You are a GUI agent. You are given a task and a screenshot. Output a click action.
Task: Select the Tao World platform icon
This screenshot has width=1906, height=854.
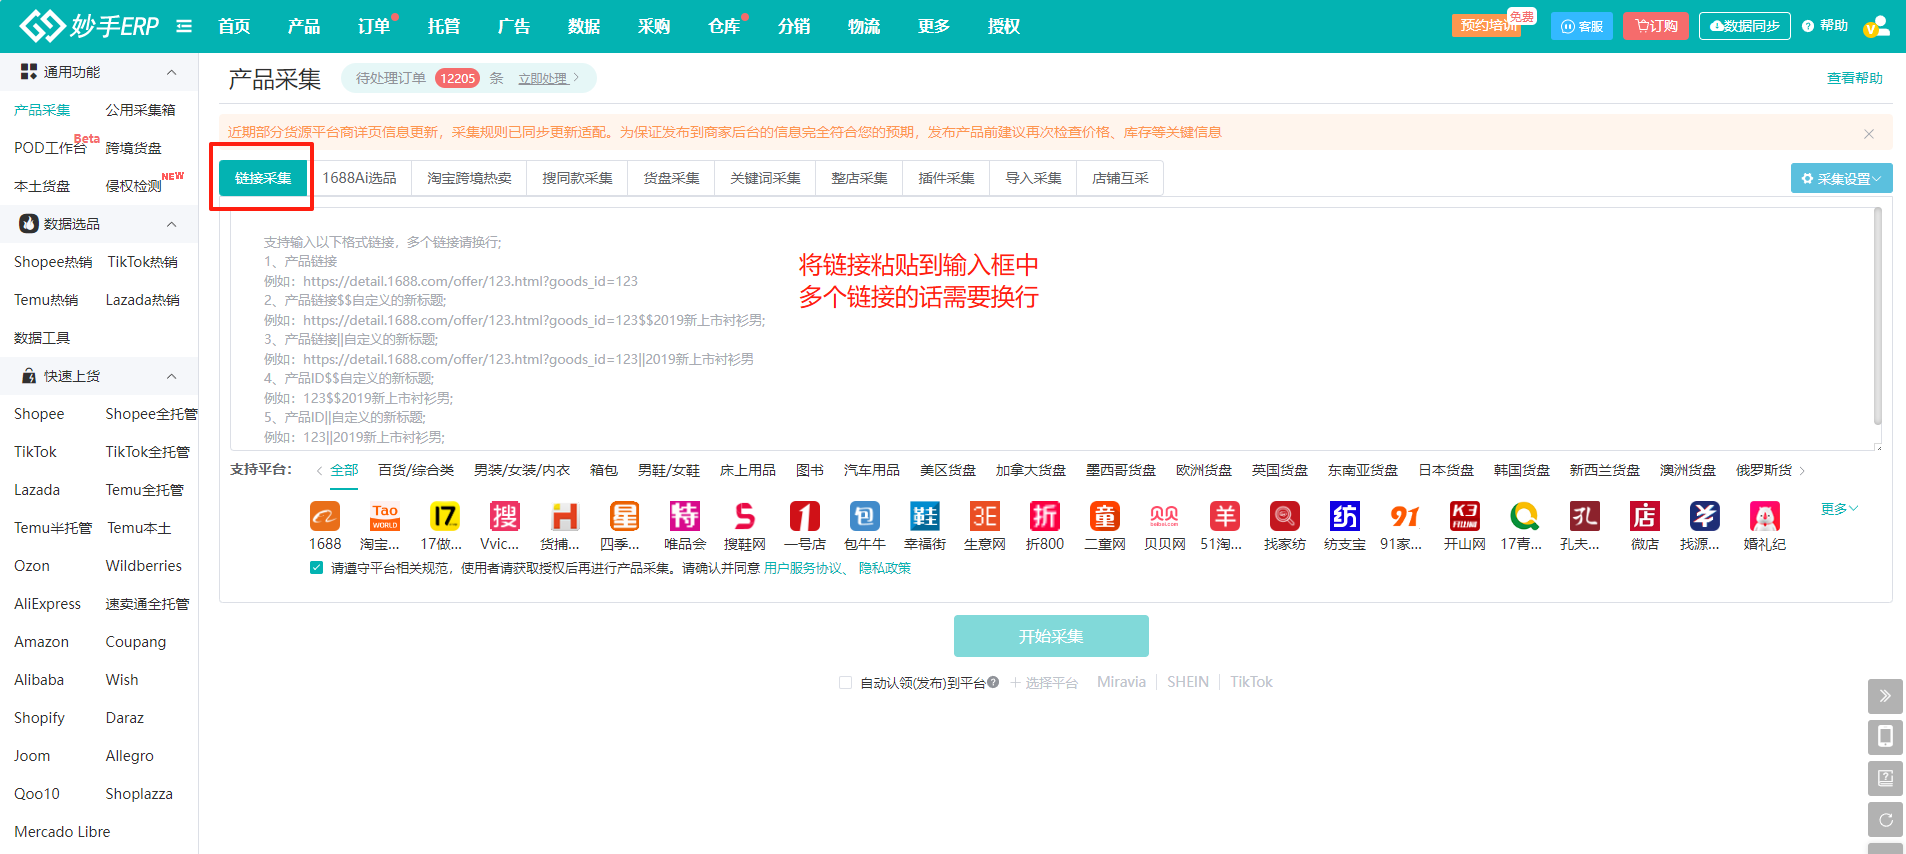(385, 516)
